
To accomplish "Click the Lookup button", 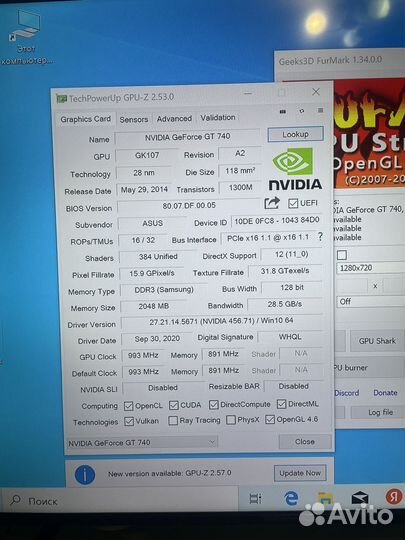I will (x=295, y=134).
